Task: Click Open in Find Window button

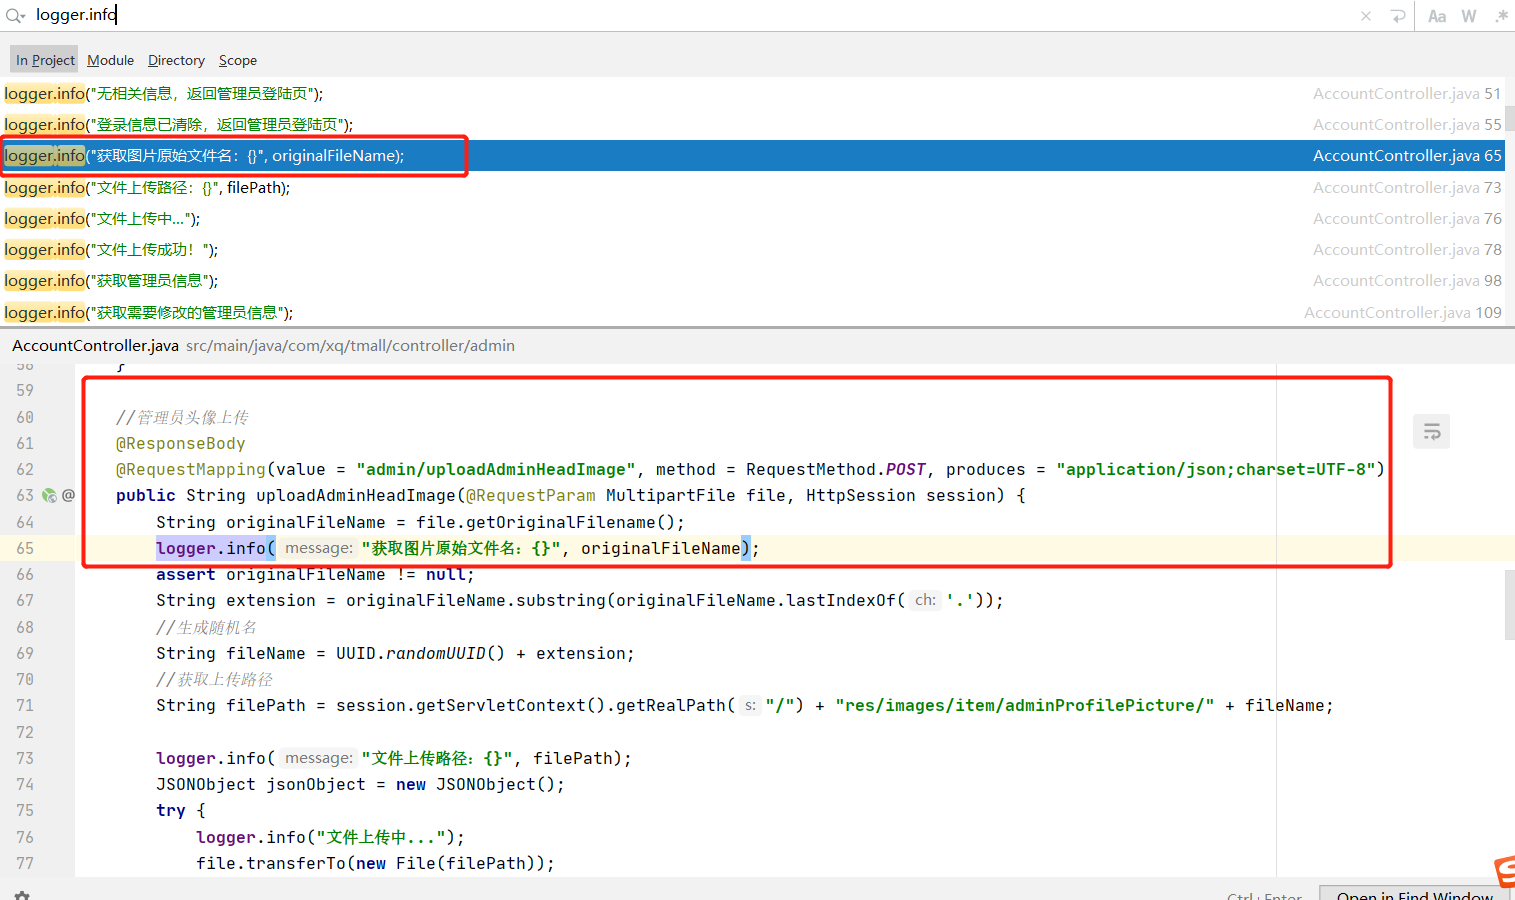Action: click(1414, 893)
